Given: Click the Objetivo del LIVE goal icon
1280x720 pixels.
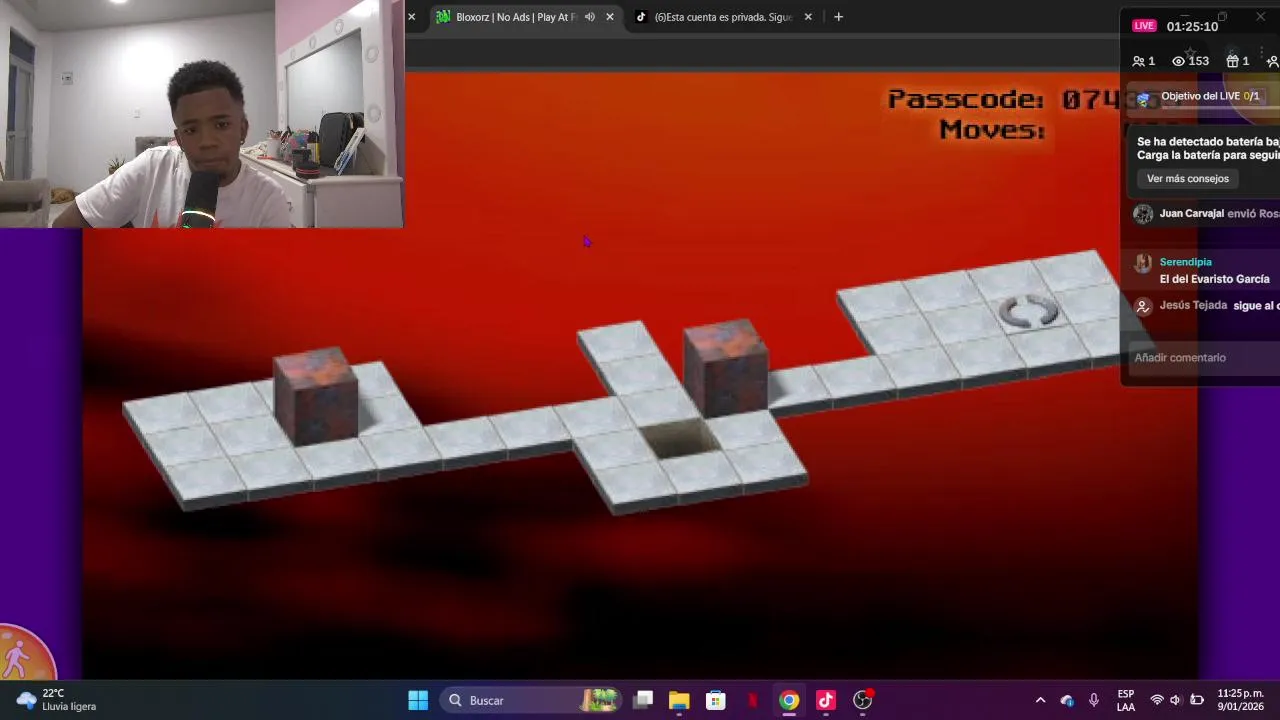Looking at the screenshot, I should [x=1144, y=98].
